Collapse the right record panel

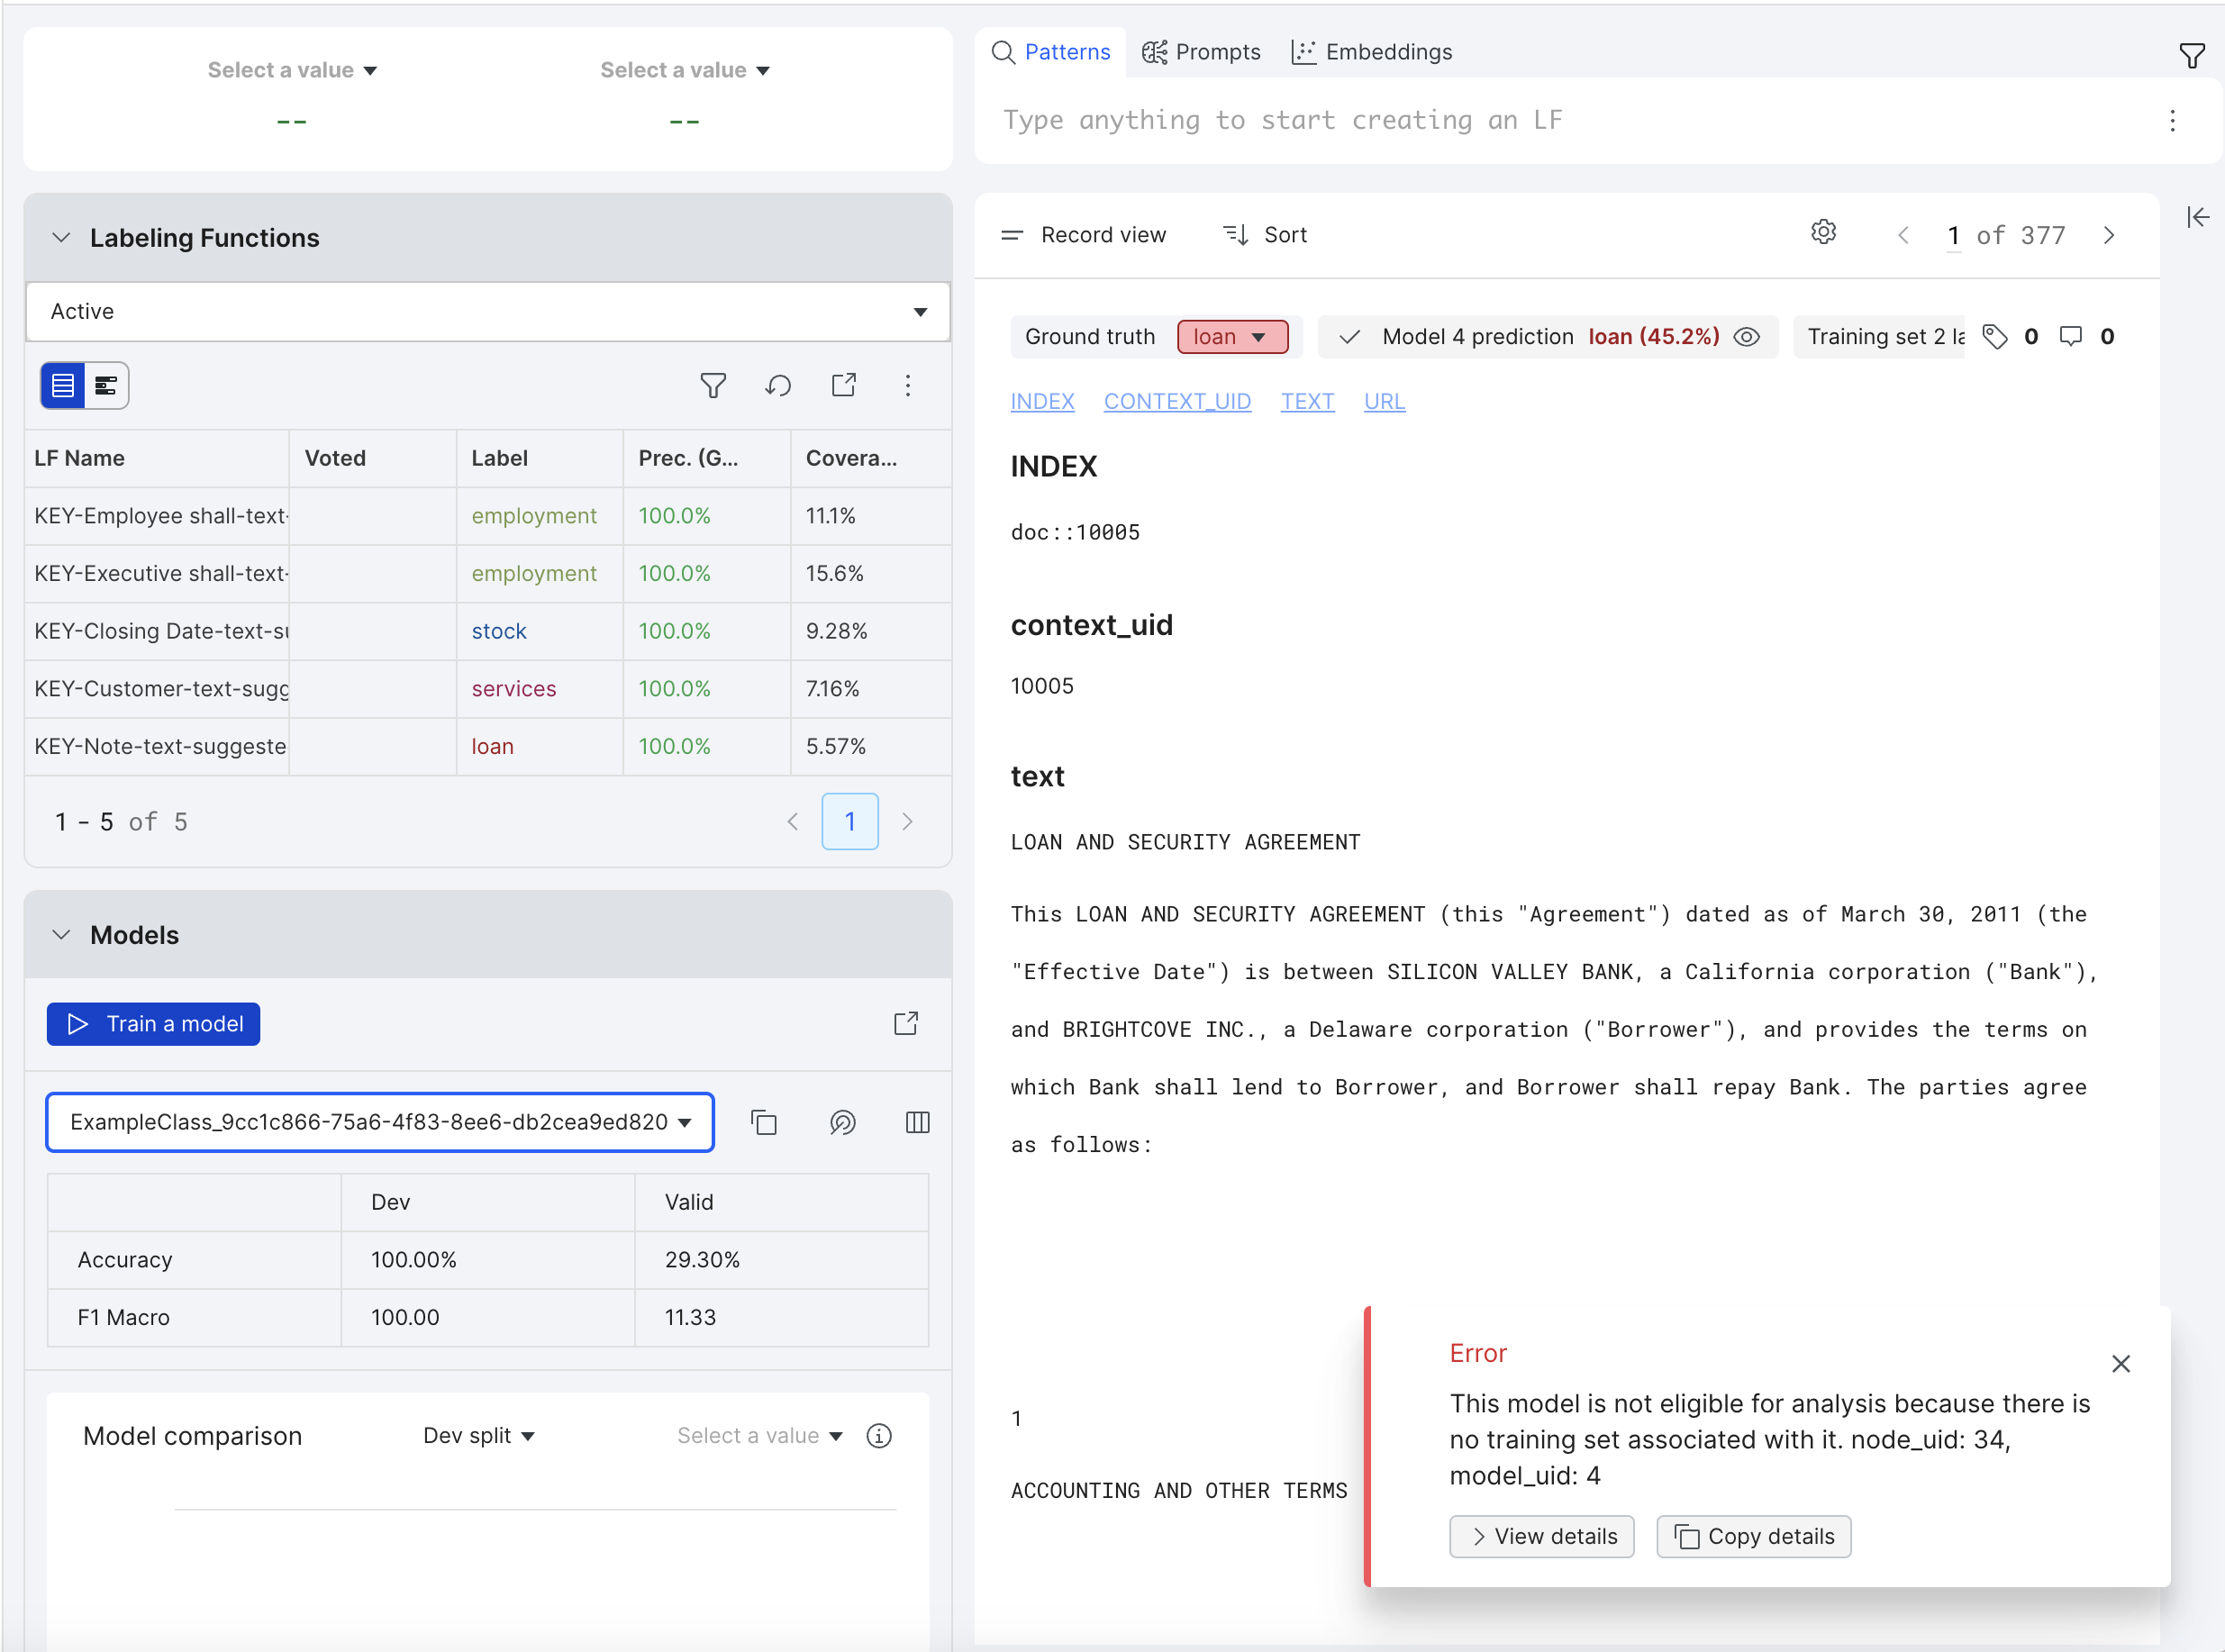tap(2199, 217)
